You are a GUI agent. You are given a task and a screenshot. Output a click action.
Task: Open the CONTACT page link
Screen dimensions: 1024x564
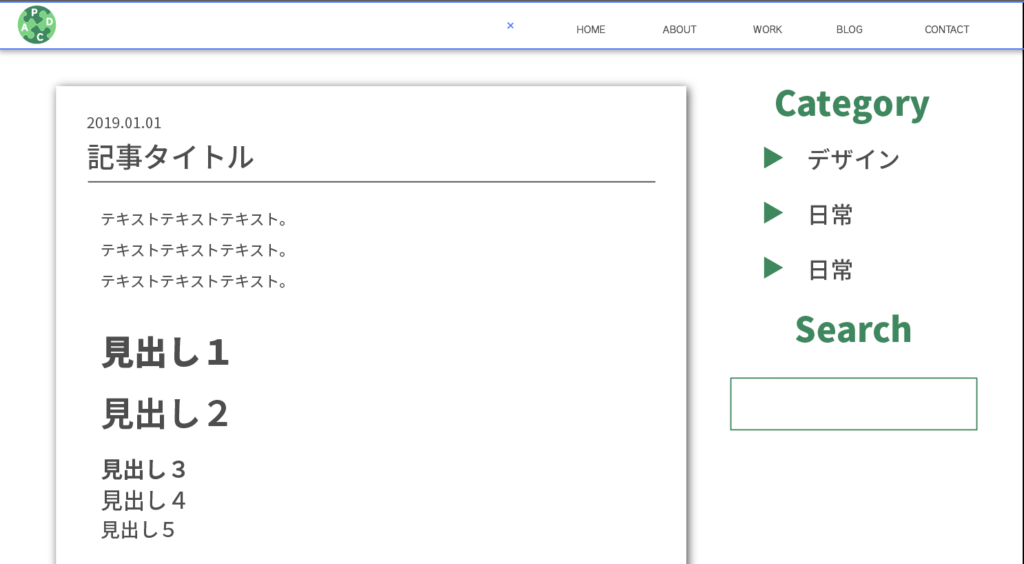(946, 30)
